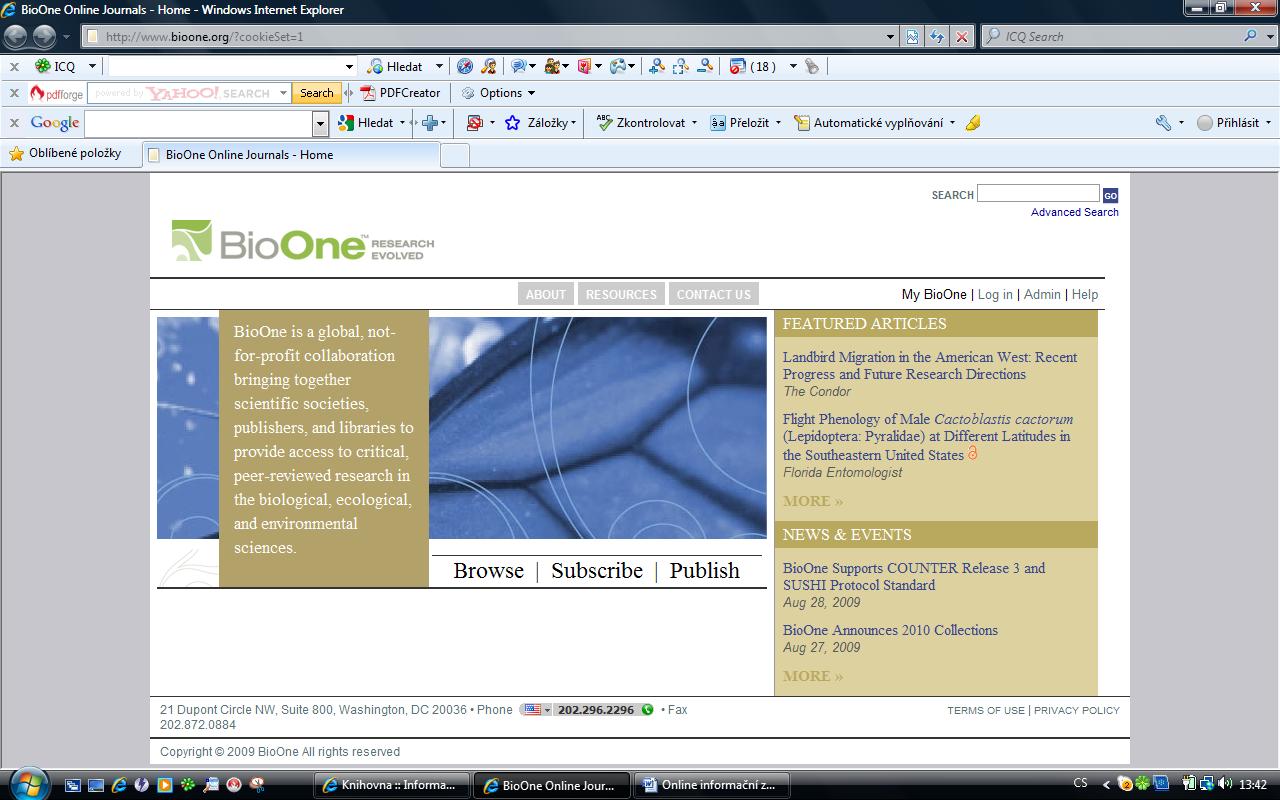1280x800 pixels.
Task: Click the GO button beside BioOne search
Action: pyautogui.click(x=1110, y=195)
